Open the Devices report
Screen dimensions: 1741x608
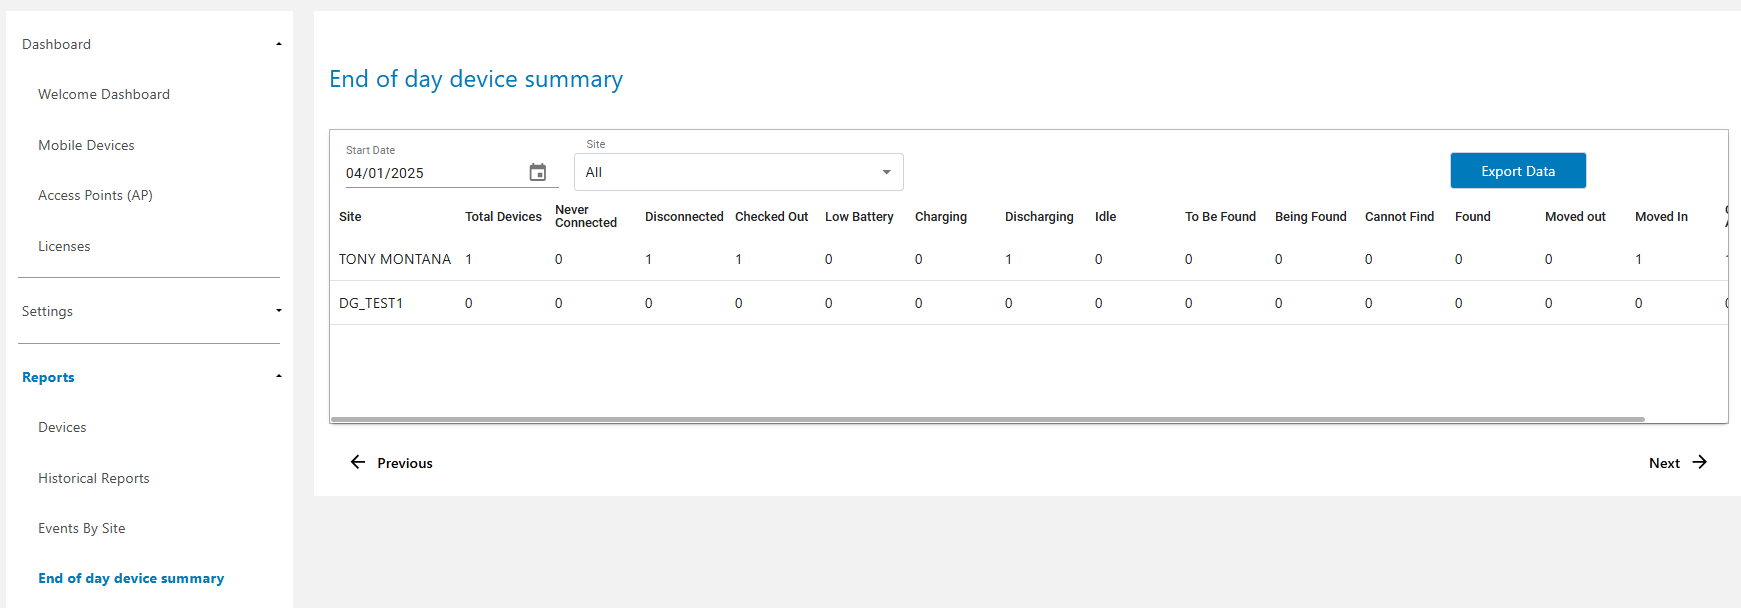click(62, 427)
